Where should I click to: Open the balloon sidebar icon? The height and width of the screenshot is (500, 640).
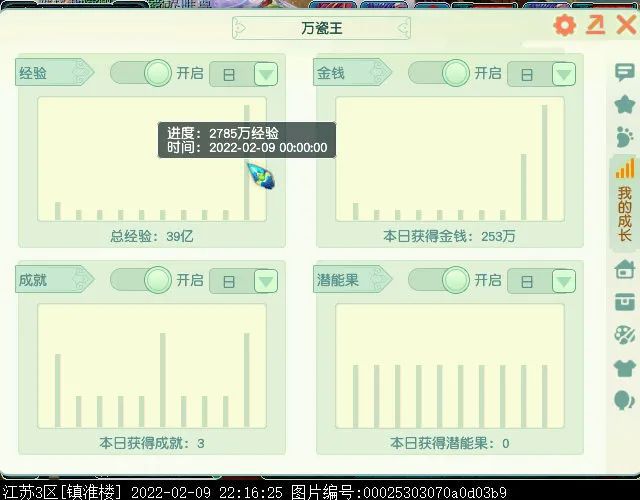point(624,400)
